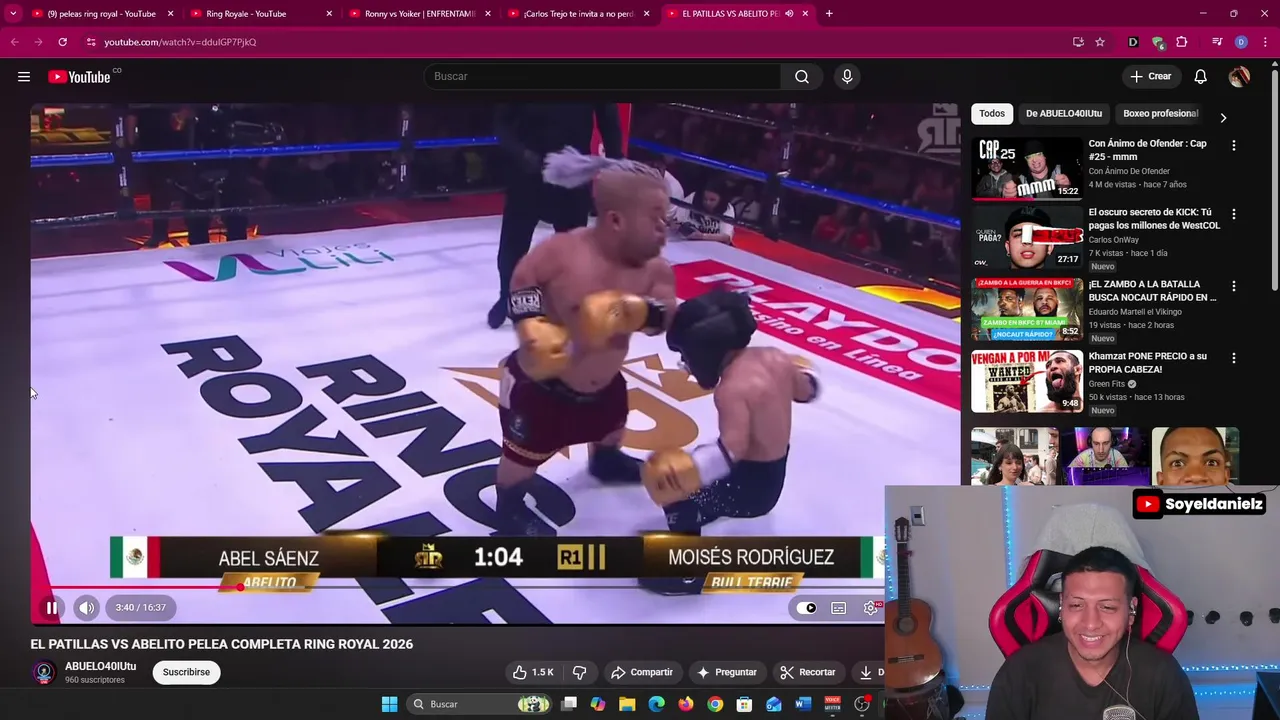Image resolution: width=1280 pixels, height=720 pixels.
Task: Click Green Fits channel name
Action: 1109,384
